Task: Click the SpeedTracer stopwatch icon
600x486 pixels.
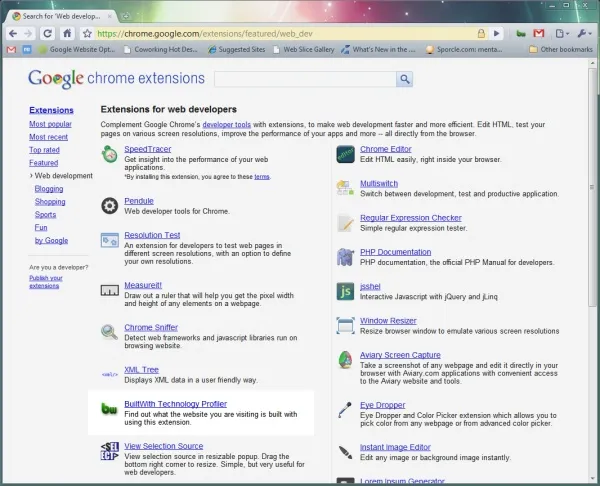Action: (x=110, y=154)
